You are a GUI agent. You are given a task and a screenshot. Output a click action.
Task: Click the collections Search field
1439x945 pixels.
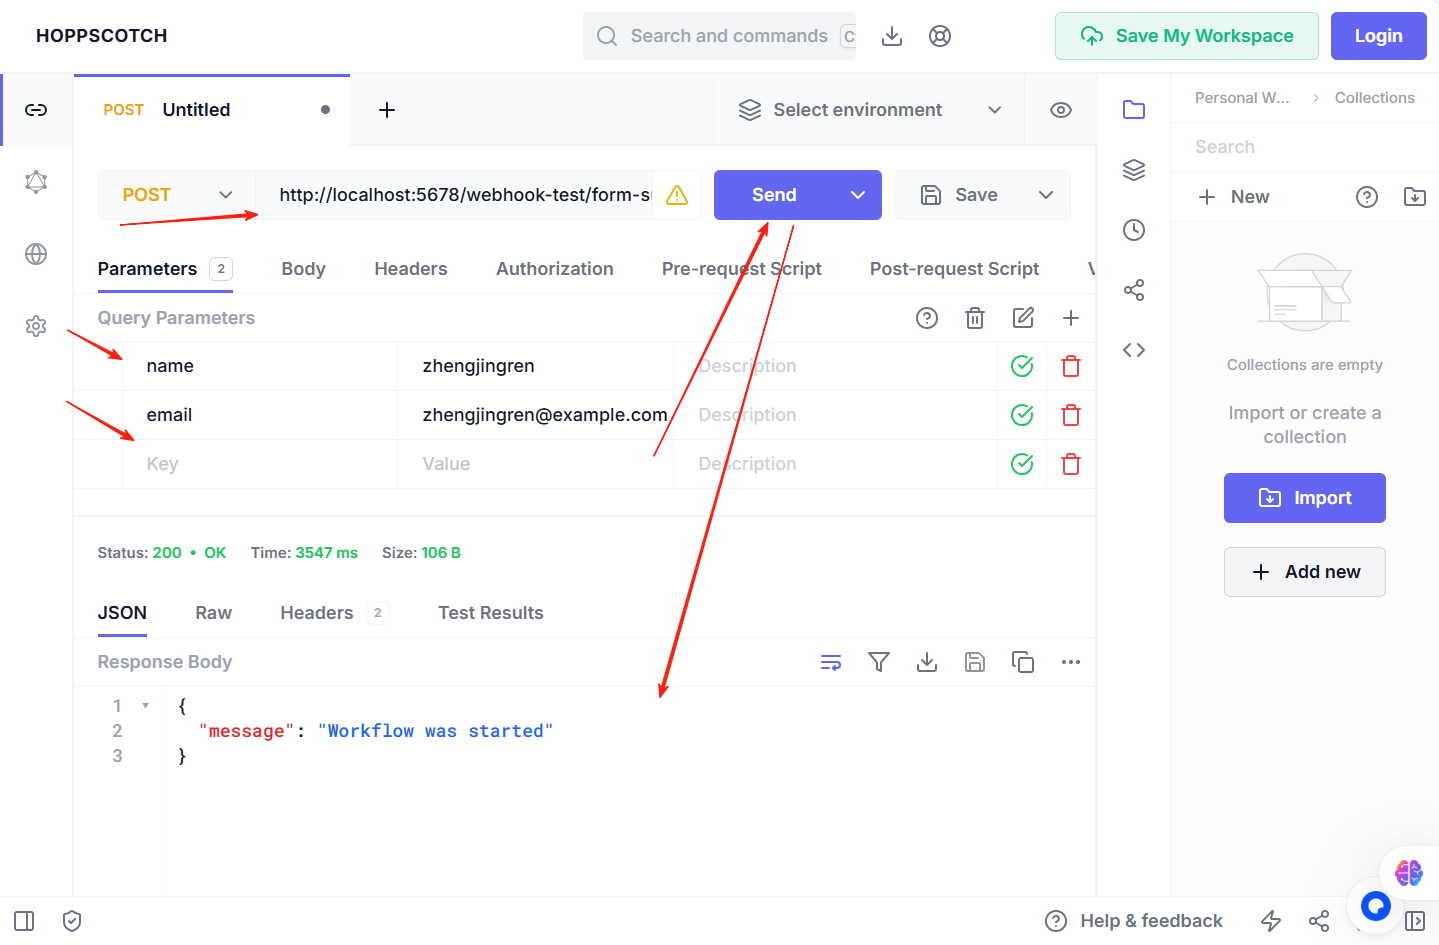click(x=1305, y=147)
